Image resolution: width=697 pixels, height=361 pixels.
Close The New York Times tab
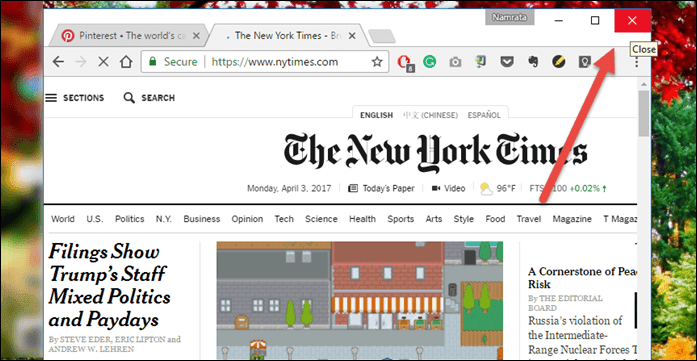[x=352, y=36]
